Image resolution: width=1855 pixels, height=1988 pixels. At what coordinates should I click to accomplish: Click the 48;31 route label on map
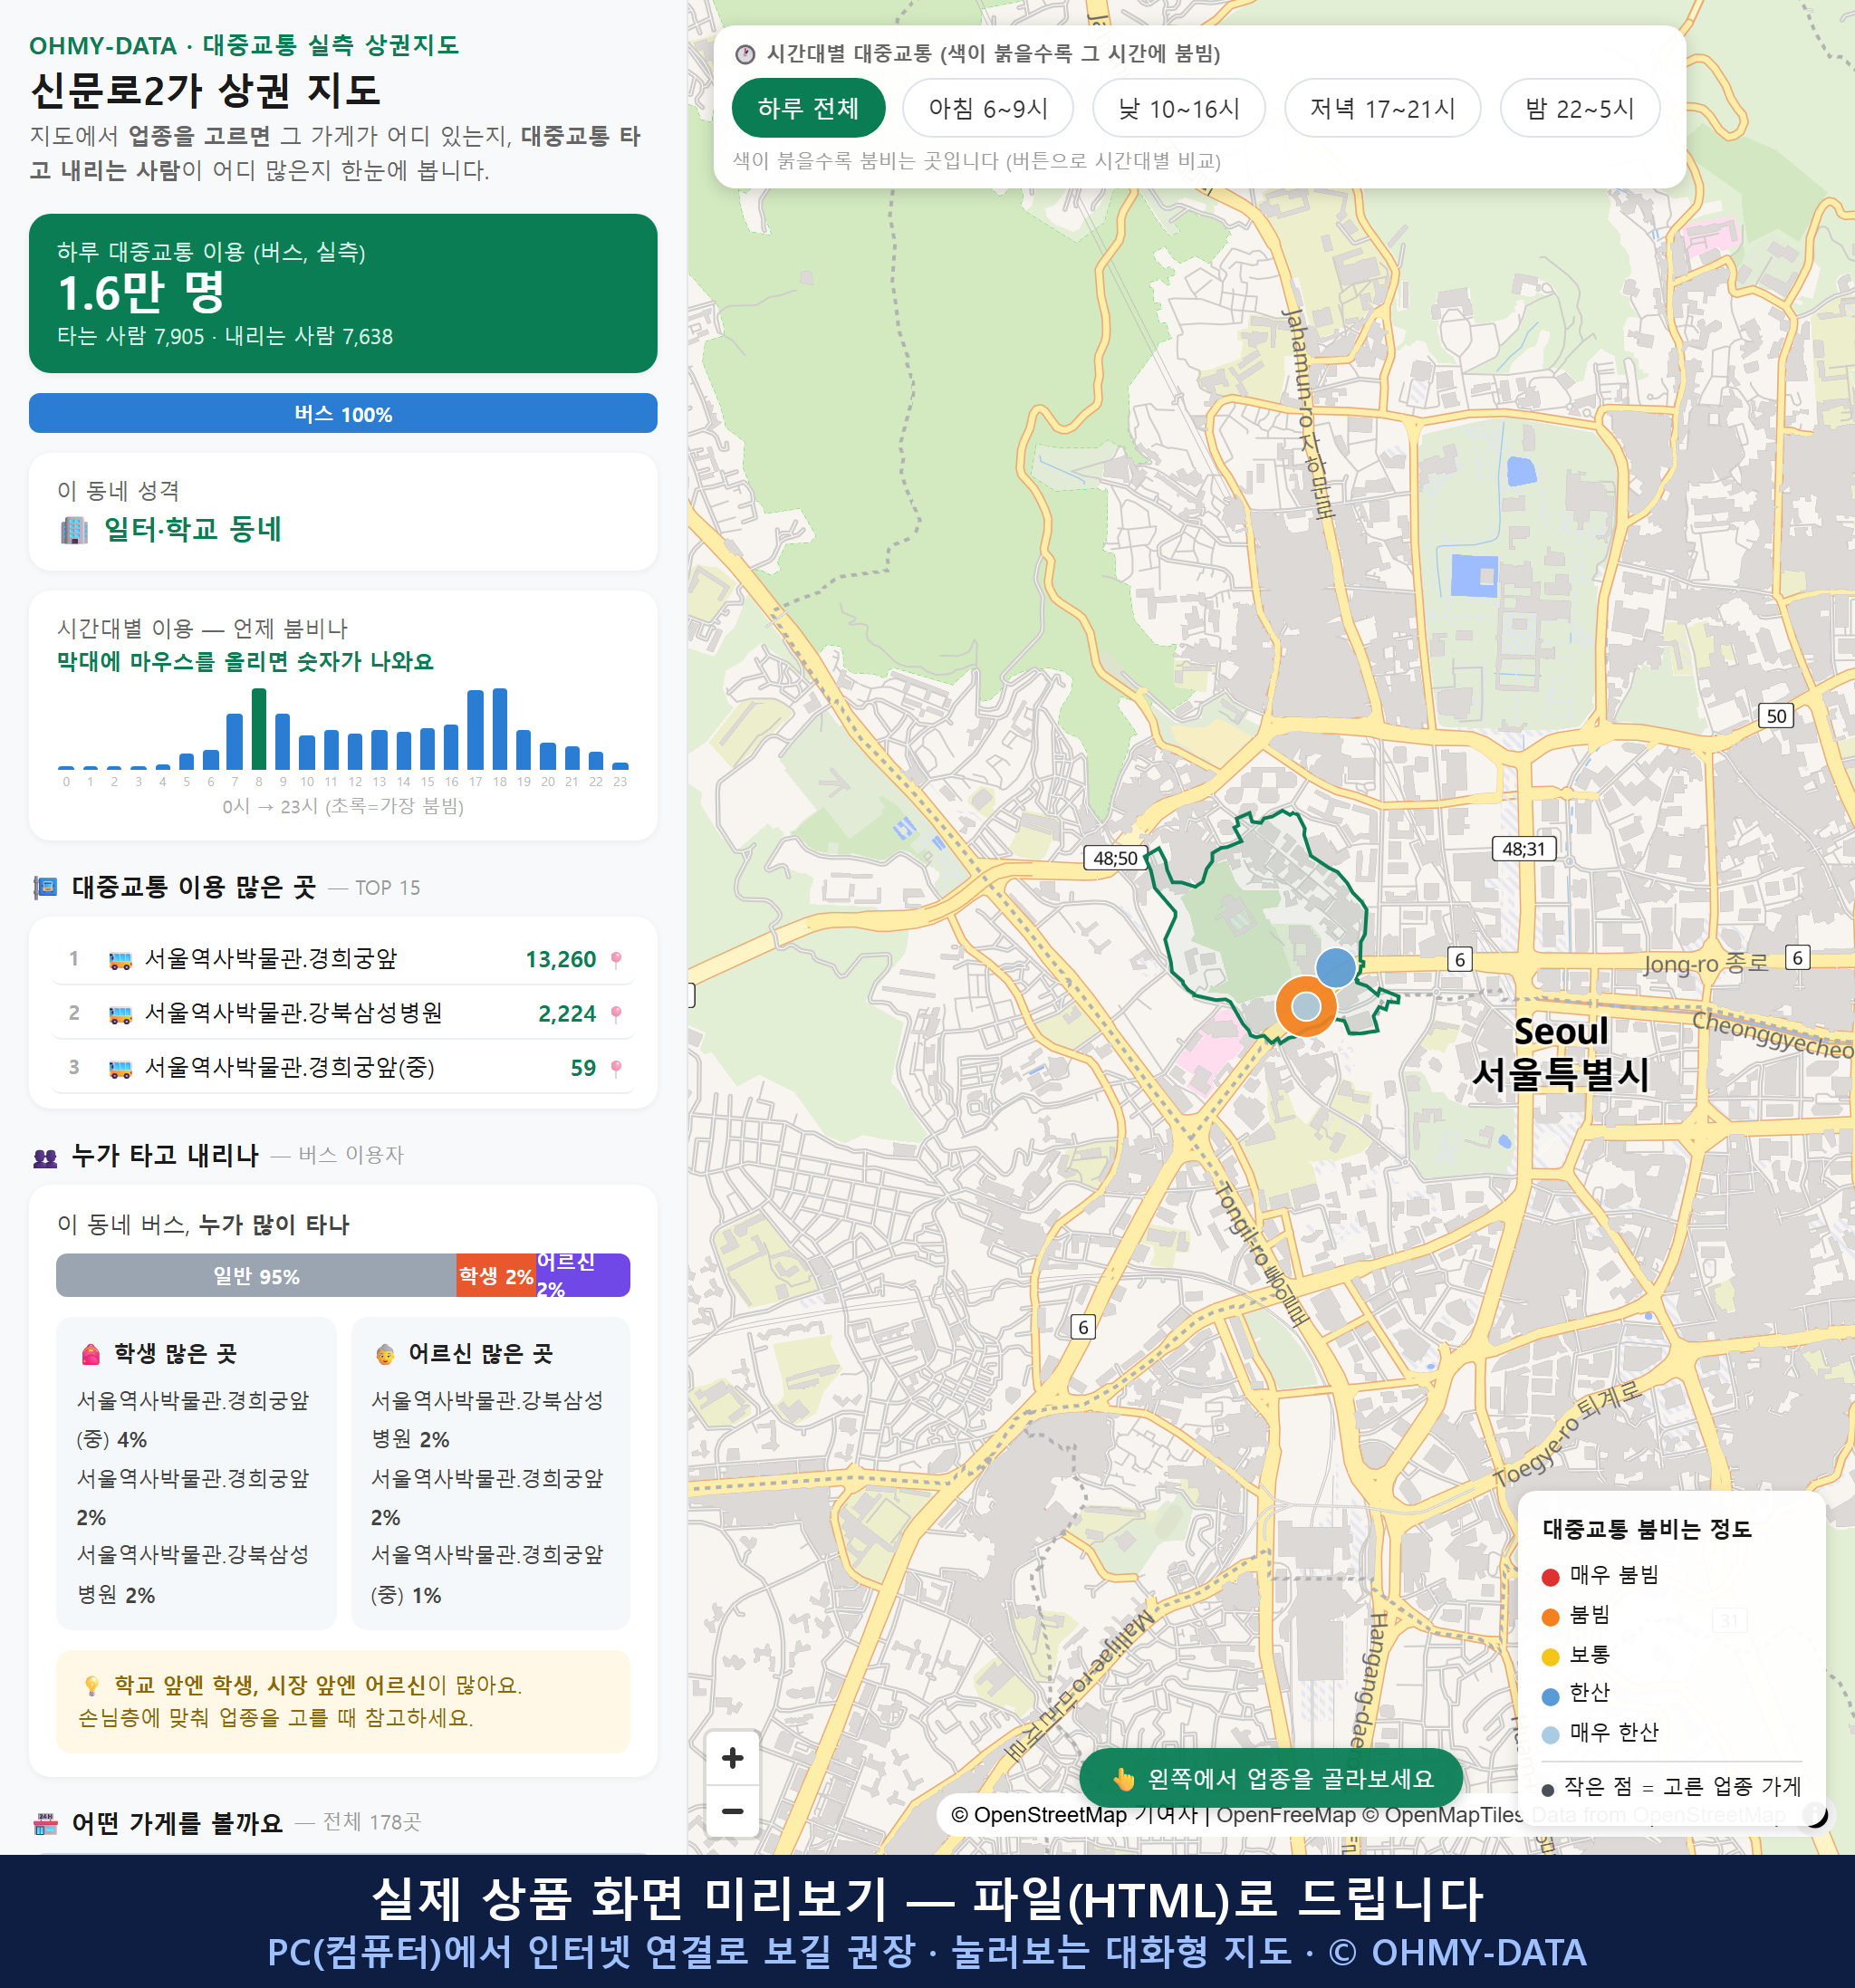1523,849
